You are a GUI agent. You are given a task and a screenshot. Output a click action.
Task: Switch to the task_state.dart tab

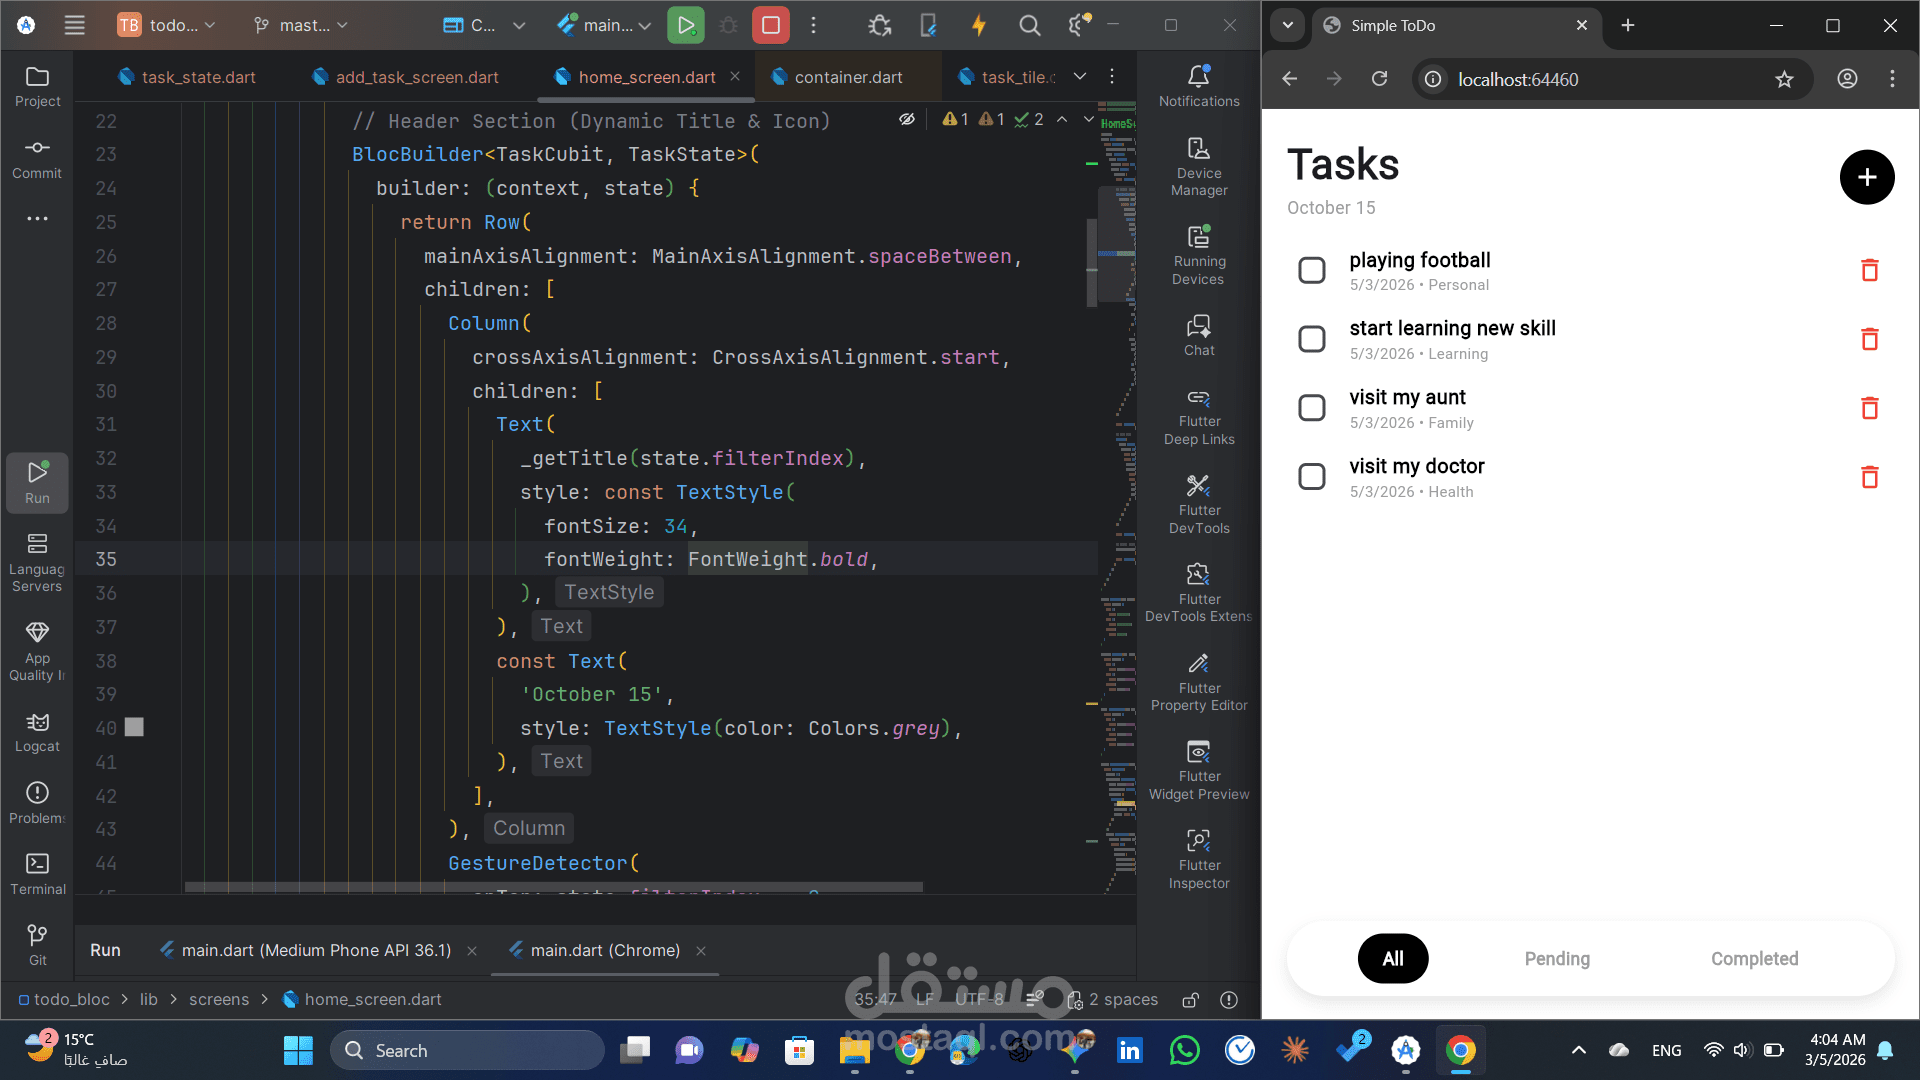(196, 76)
